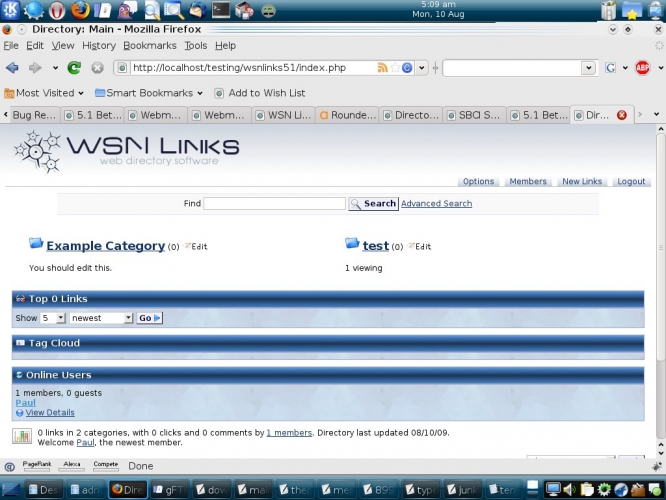Open the Bookmarks menu

(149, 46)
